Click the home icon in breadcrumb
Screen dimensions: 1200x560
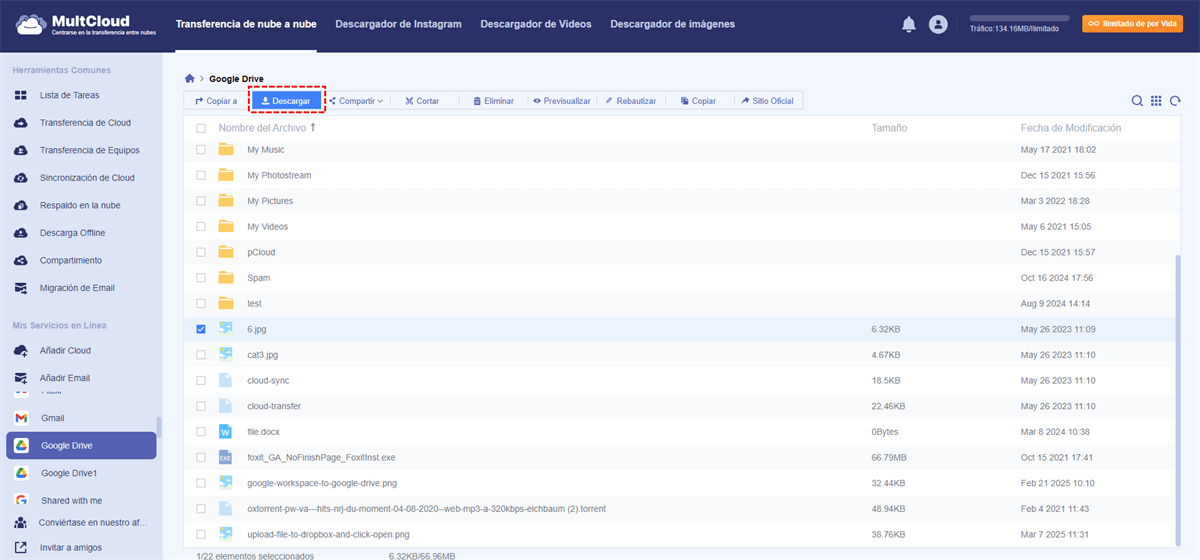190,78
